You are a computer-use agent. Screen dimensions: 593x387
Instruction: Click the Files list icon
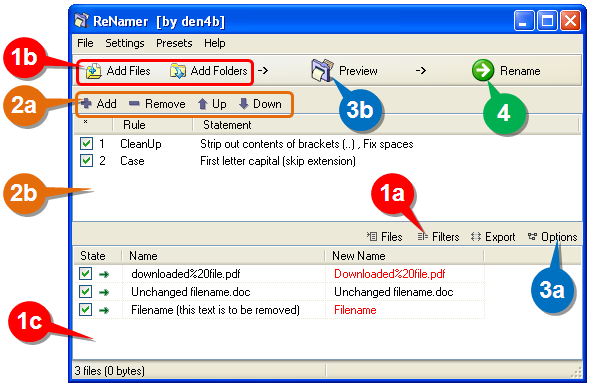[372, 237]
